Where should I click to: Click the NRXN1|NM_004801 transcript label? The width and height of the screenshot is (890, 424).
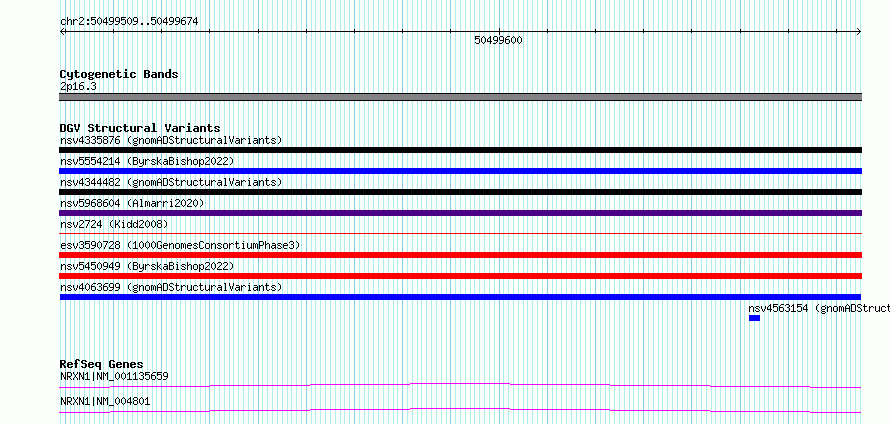[105, 401]
